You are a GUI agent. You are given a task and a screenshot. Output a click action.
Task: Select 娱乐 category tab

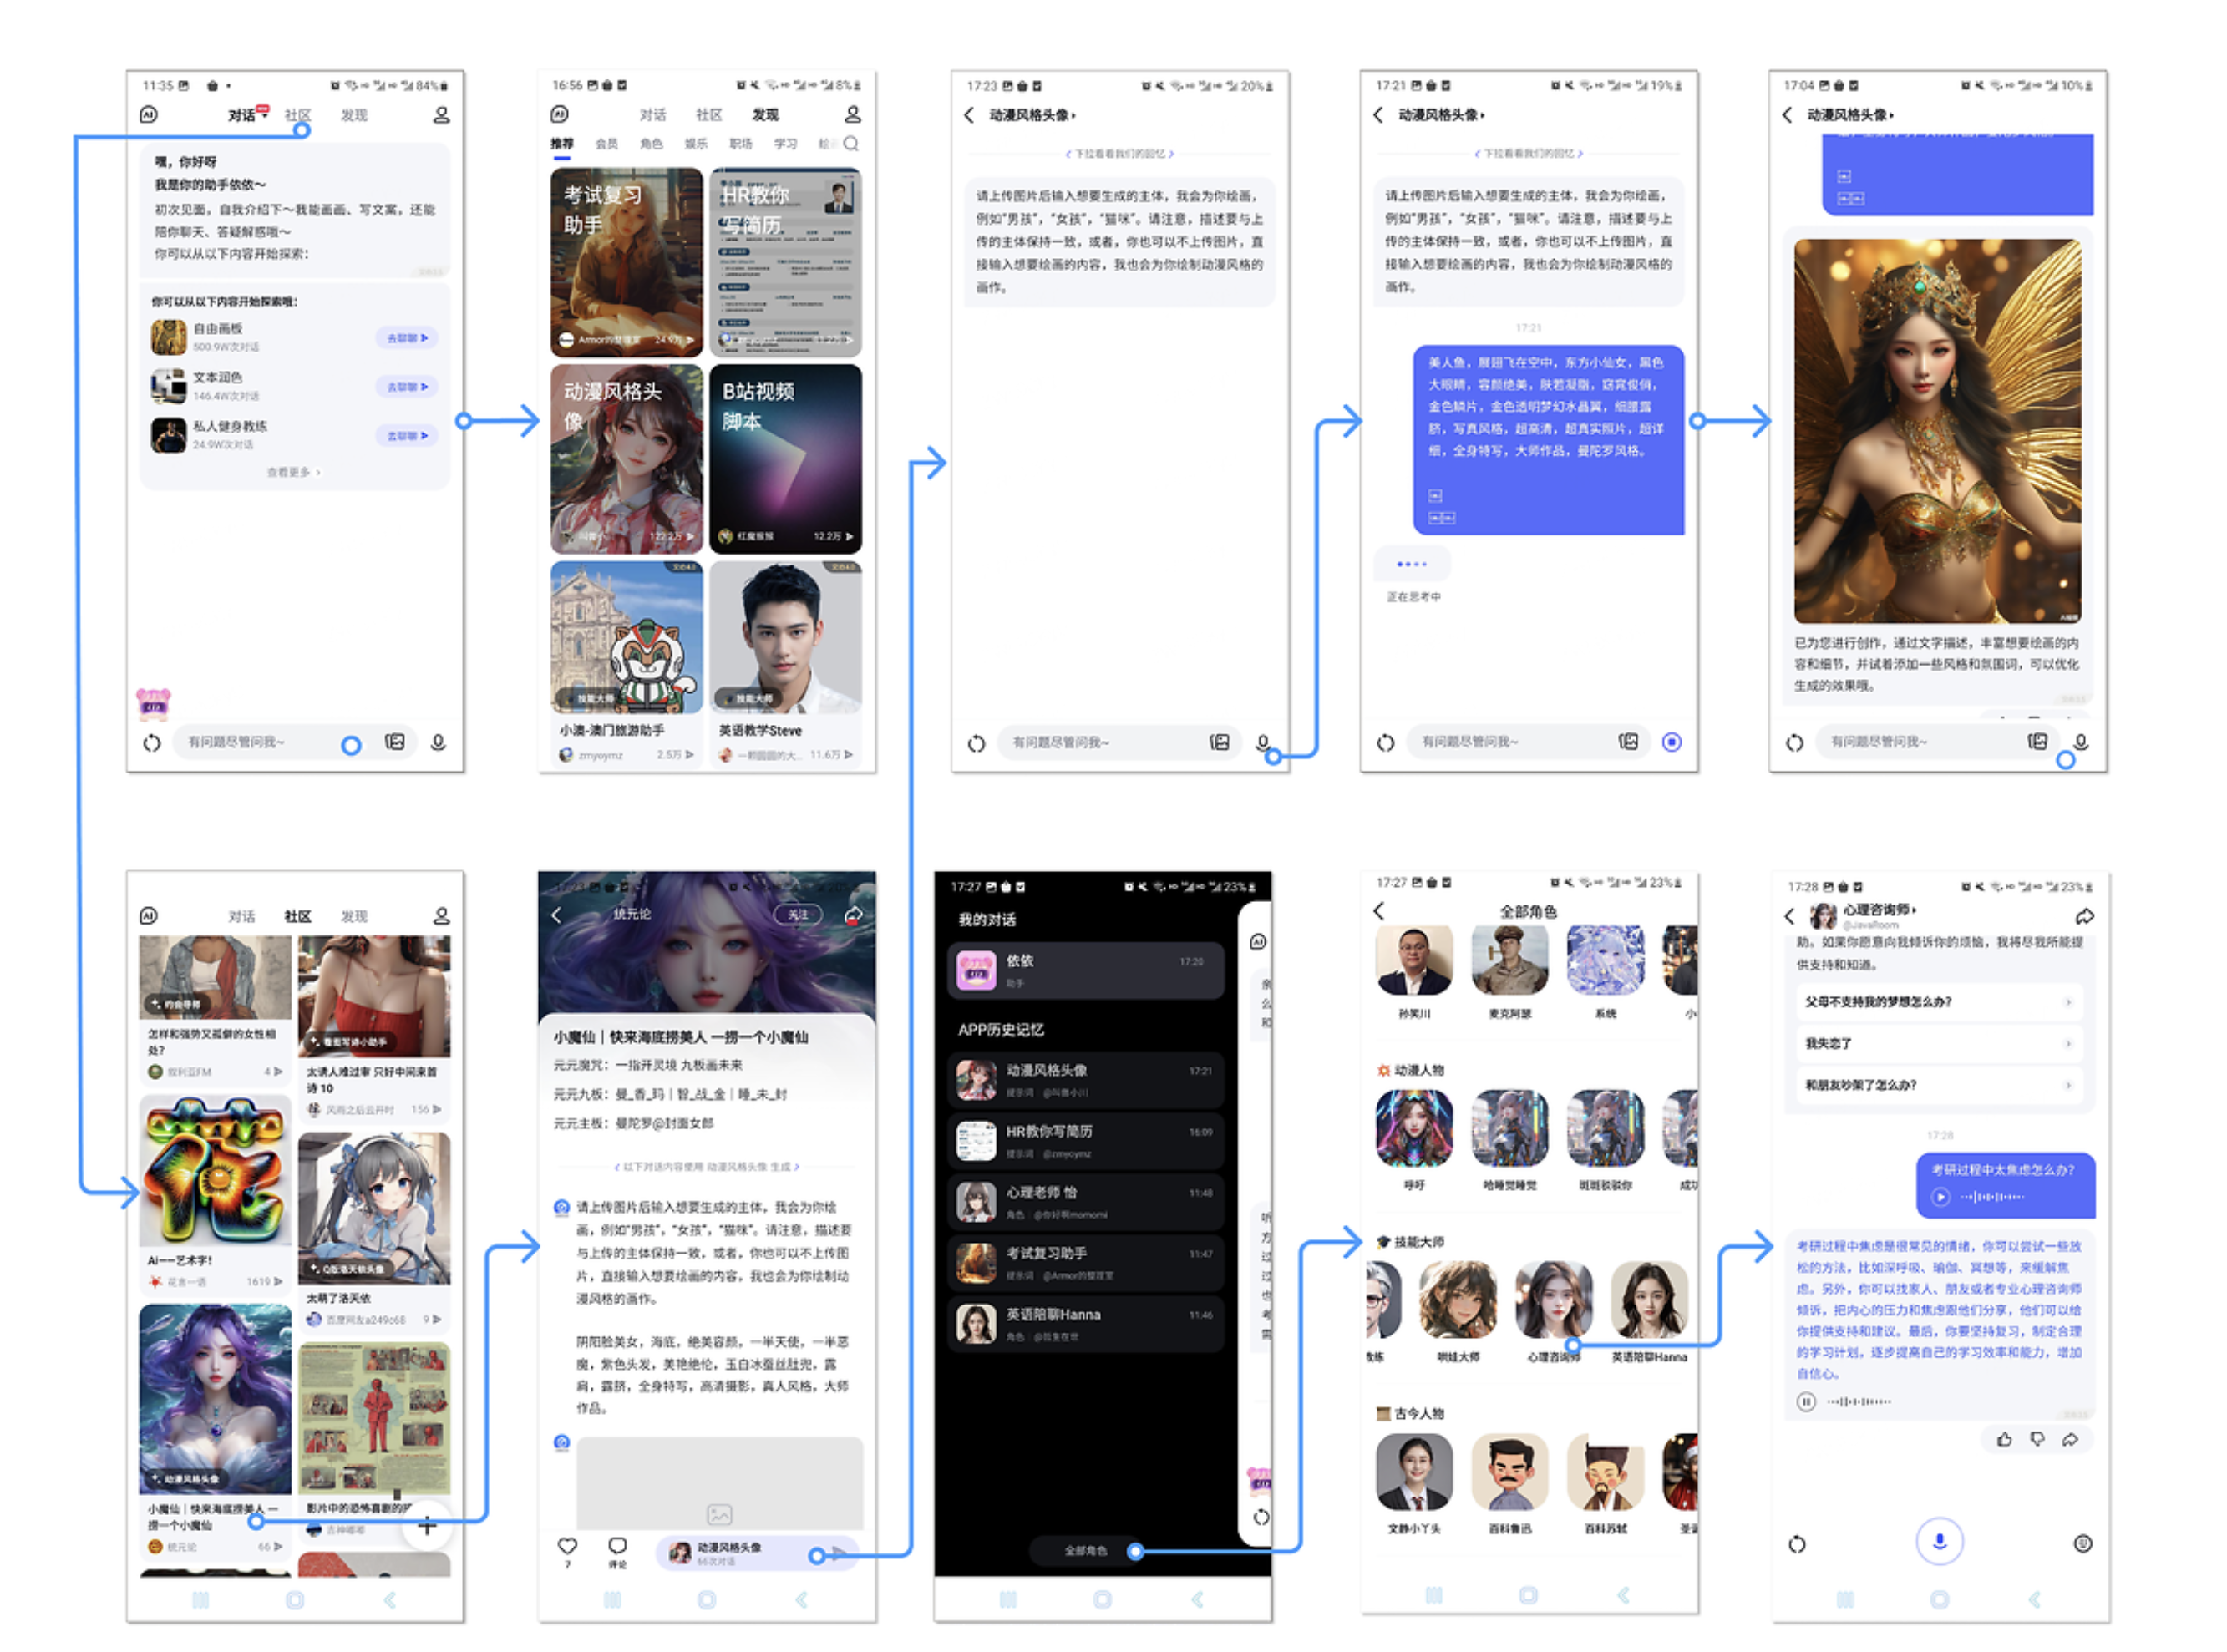[695, 144]
